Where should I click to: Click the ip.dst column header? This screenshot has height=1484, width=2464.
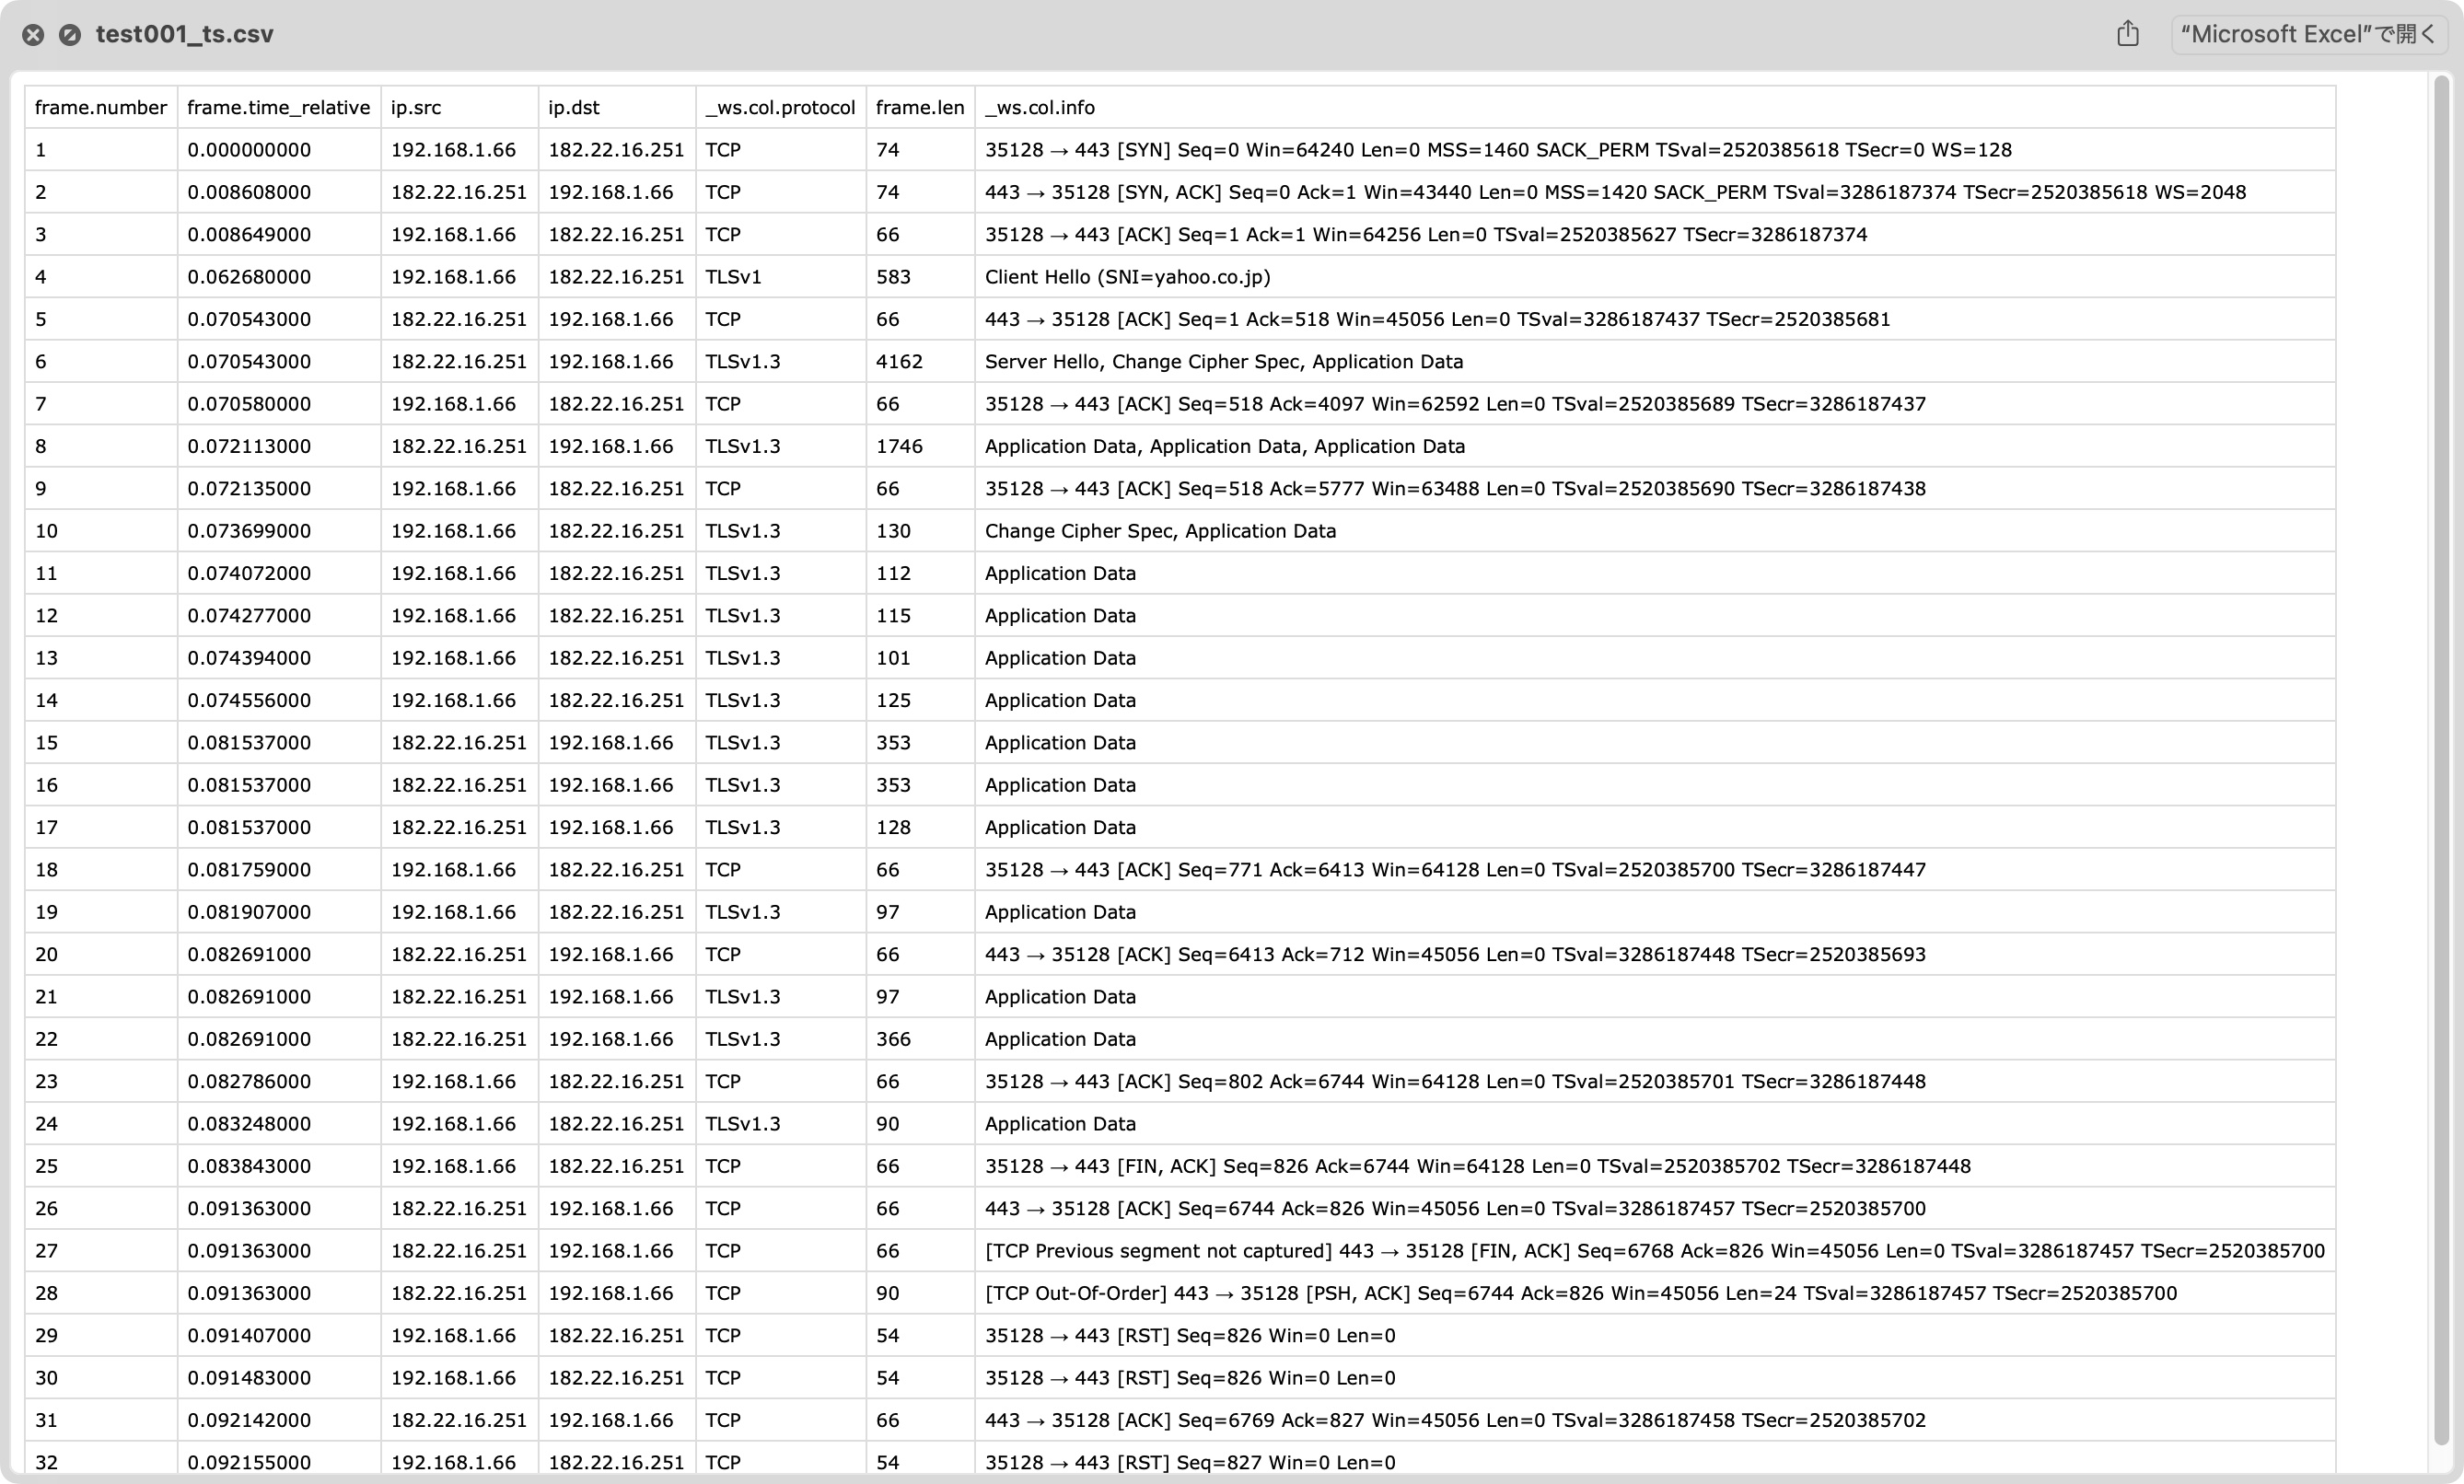(x=573, y=107)
